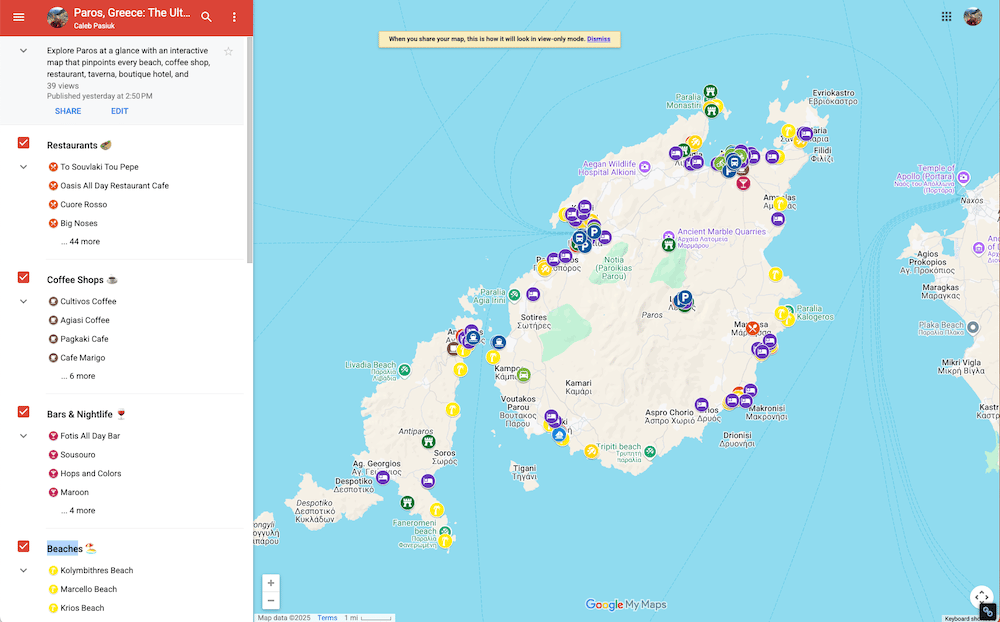The height and width of the screenshot is (622, 1000).
Task: Dismiss the view-only mode notice
Action: click(x=598, y=39)
